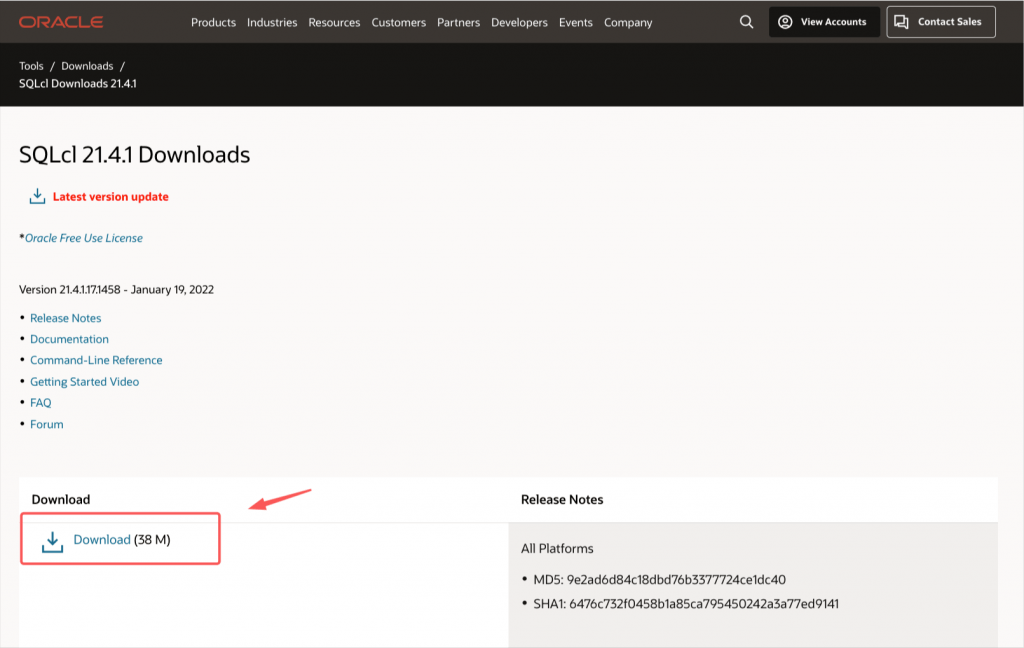Click the Oracle logo

point(61,22)
